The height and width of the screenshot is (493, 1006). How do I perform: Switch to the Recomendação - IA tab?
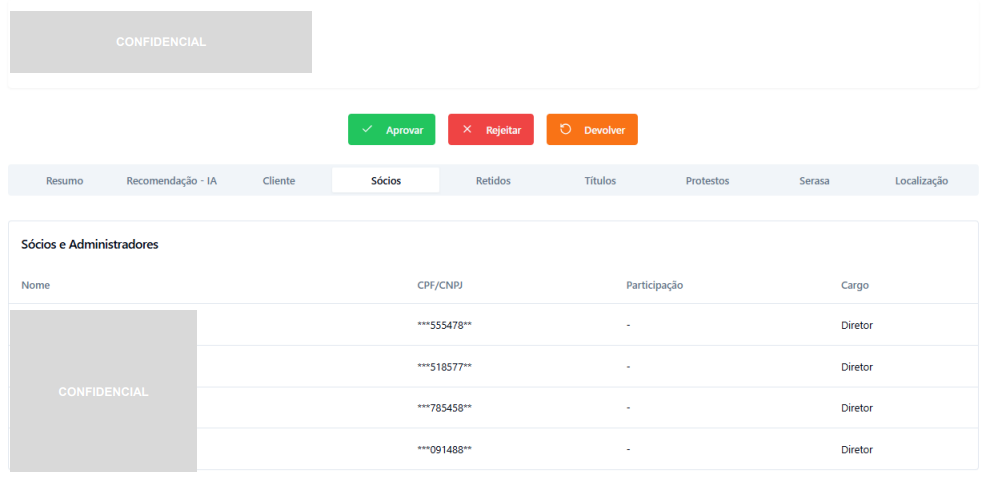point(171,181)
